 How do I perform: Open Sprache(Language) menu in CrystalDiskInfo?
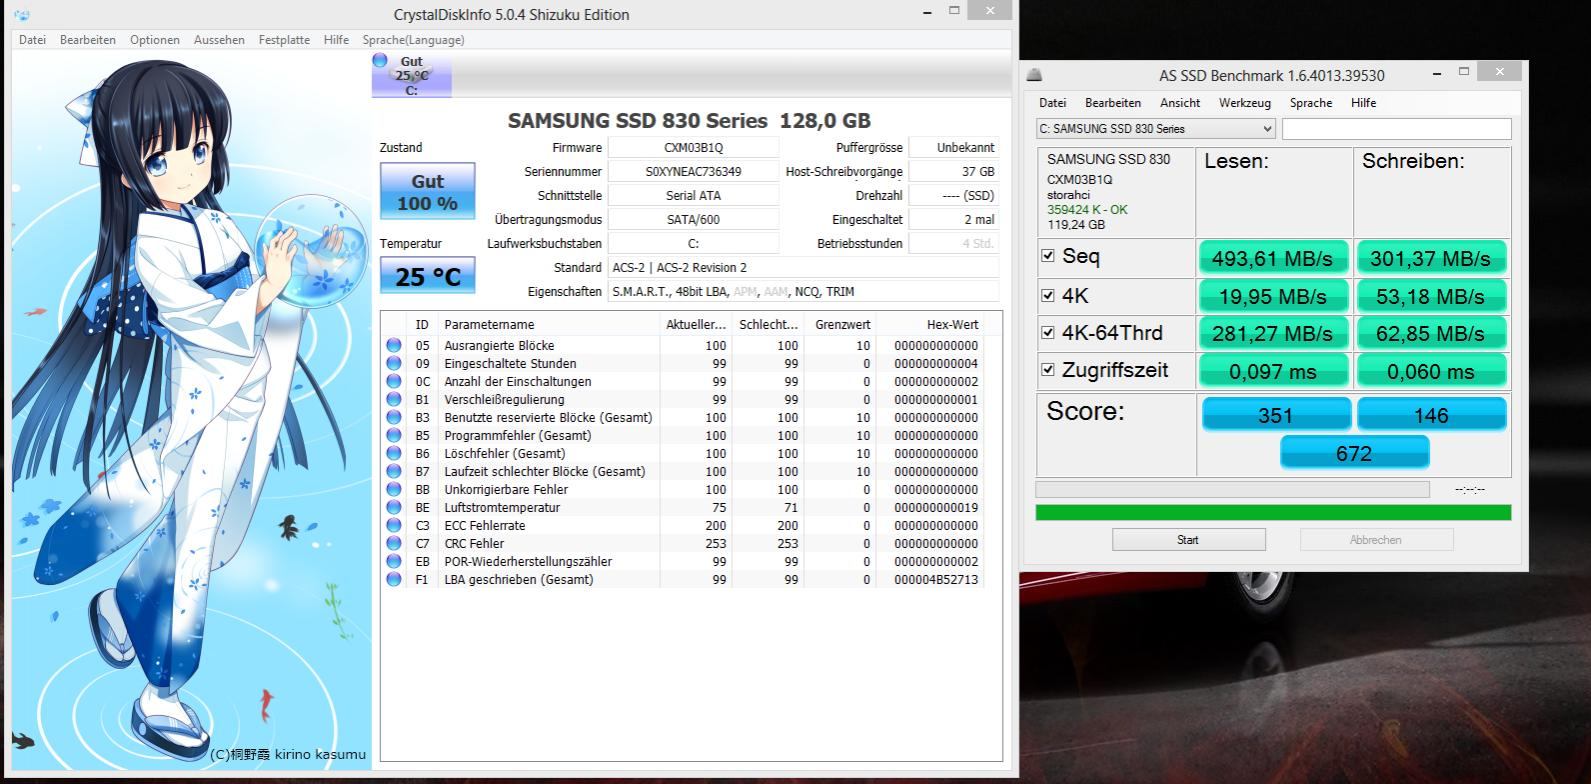pos(413,40)
